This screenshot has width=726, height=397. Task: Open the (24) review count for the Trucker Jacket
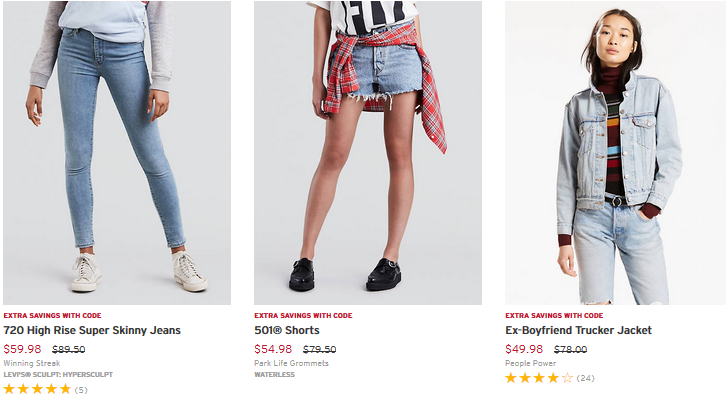coord(585,378)
